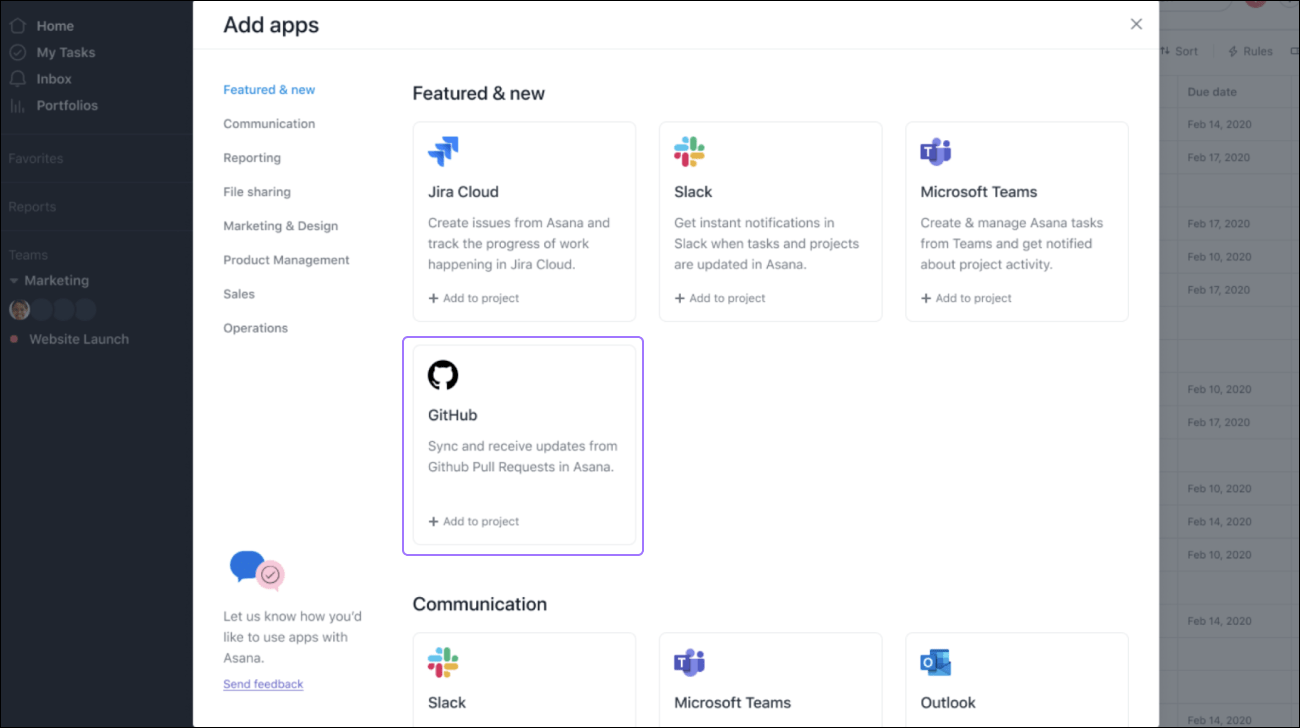Click the Due date column header
The image size is (1300, 728).
tap(1212, 92)
